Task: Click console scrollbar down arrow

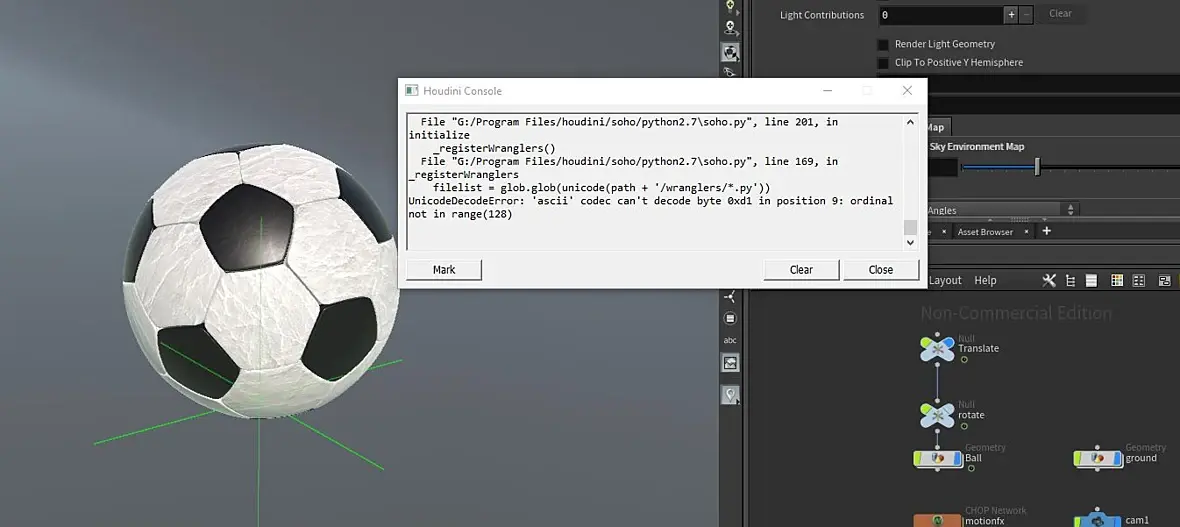Action: tap(911, 242)
